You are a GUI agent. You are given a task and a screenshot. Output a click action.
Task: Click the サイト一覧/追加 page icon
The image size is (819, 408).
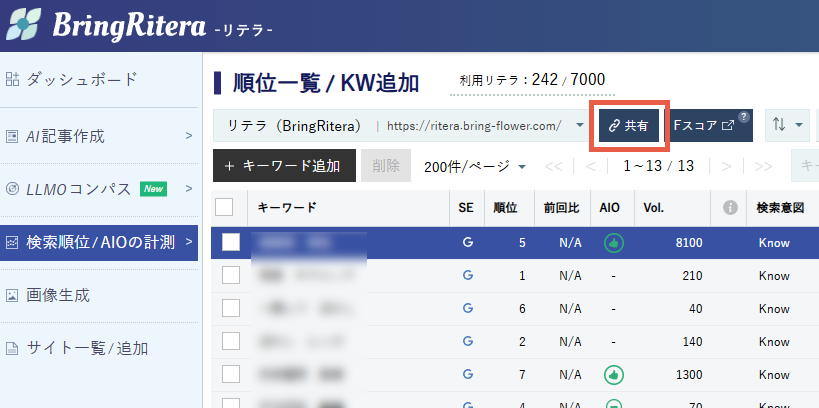click(x=12, y=348)
